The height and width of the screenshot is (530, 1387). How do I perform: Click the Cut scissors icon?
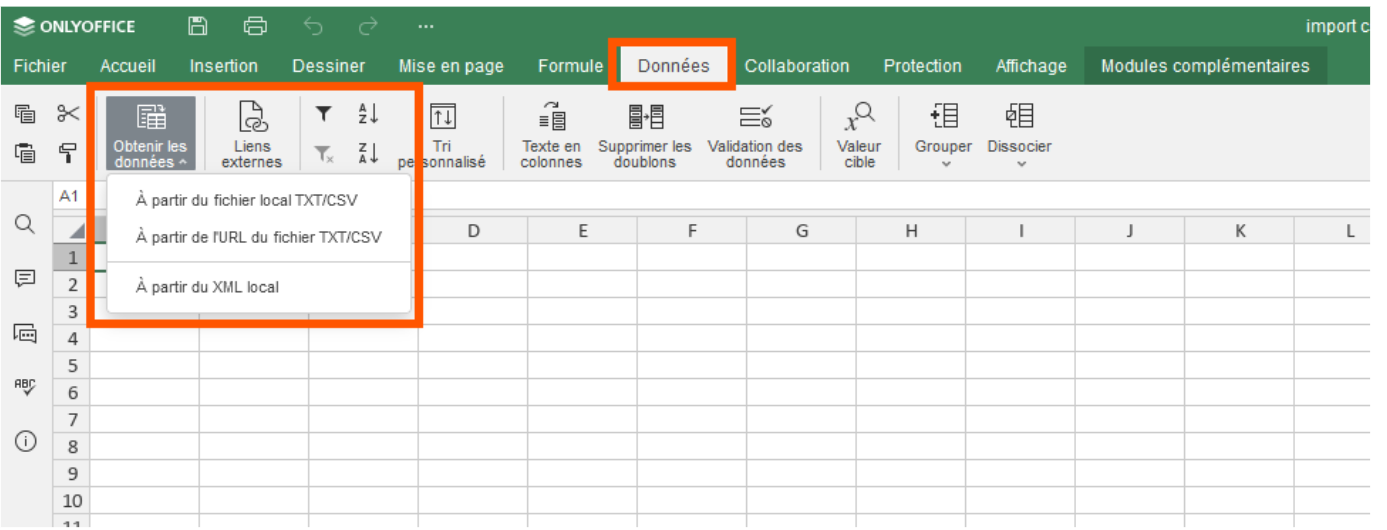tap(68, 114)
